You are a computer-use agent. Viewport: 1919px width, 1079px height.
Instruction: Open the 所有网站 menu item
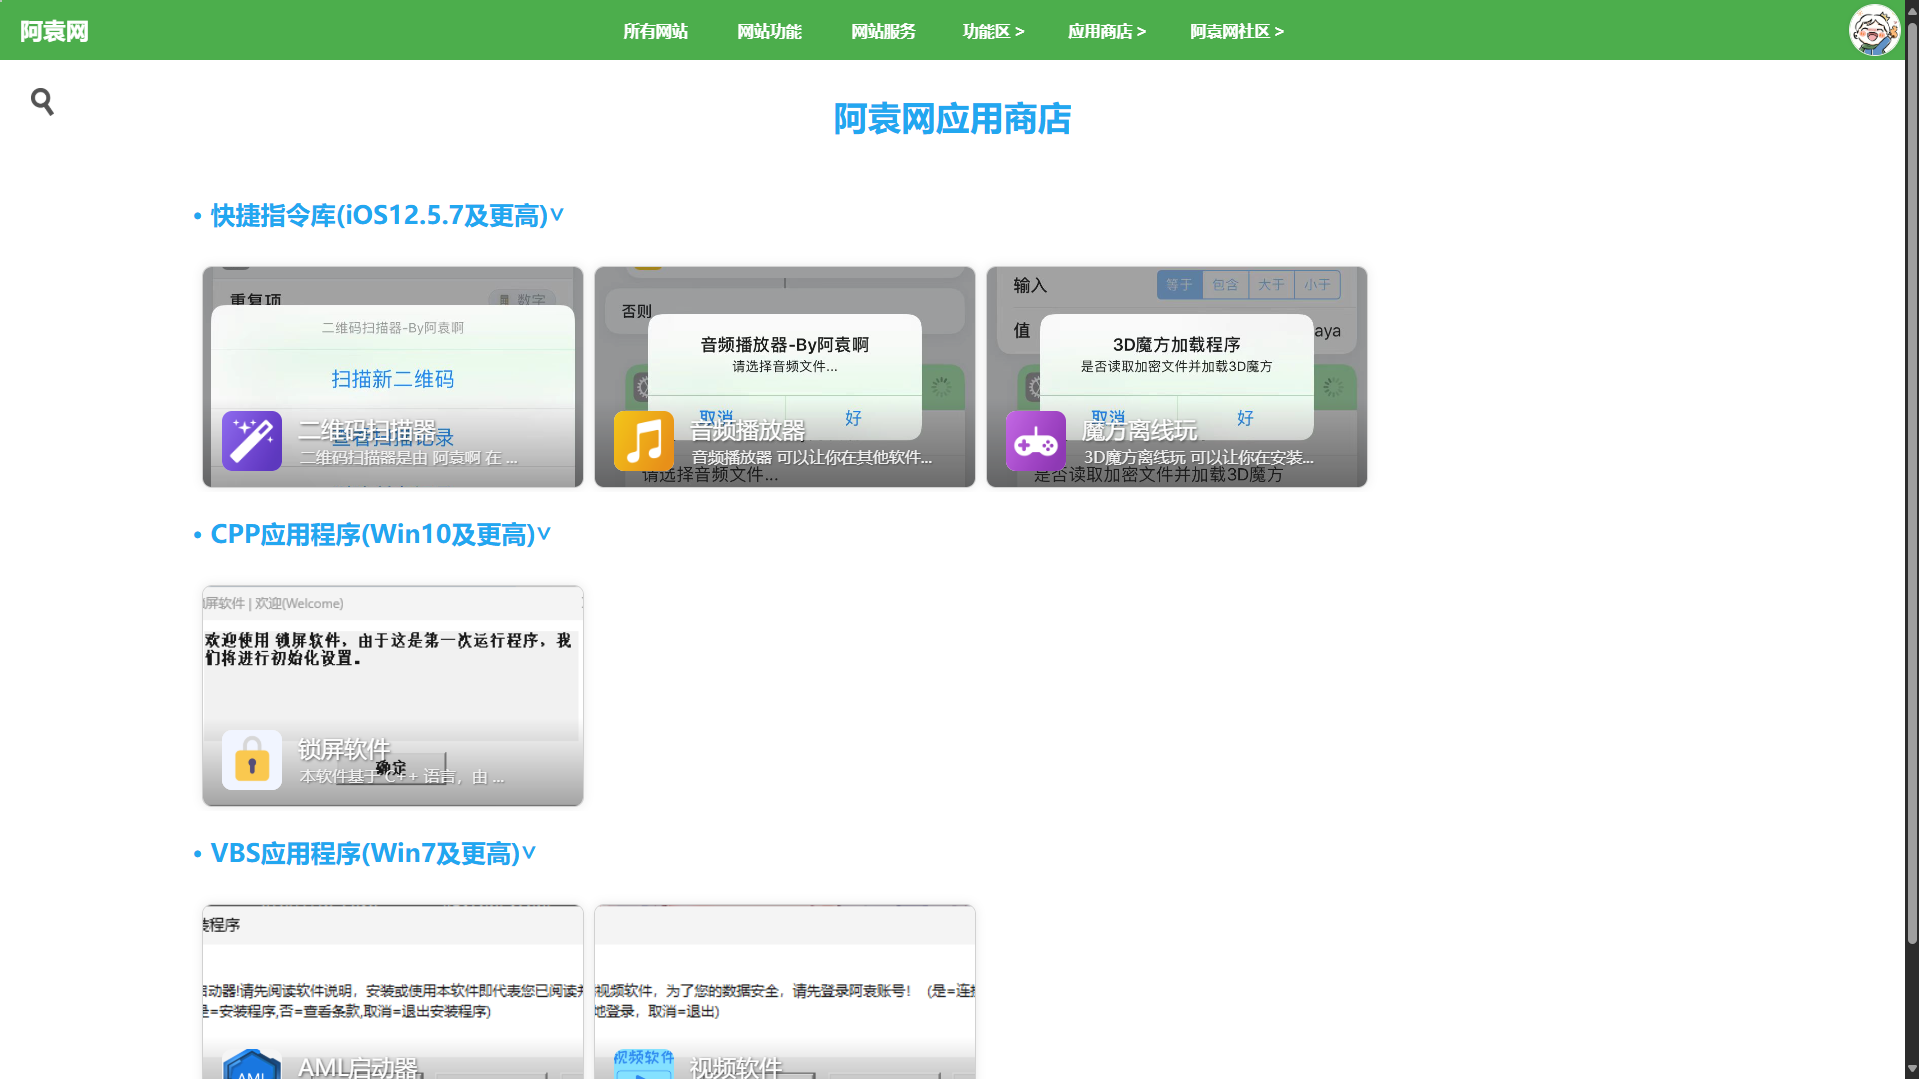click(656, 31)
